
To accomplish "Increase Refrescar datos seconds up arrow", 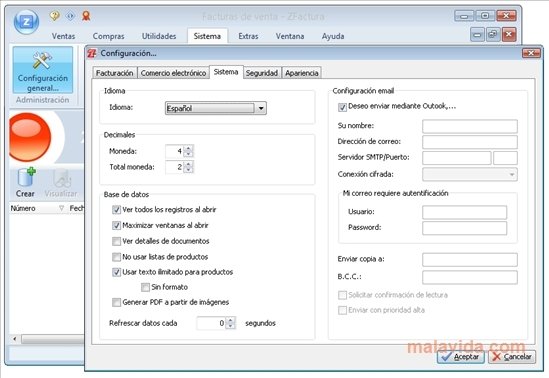I will click(231, 320).
